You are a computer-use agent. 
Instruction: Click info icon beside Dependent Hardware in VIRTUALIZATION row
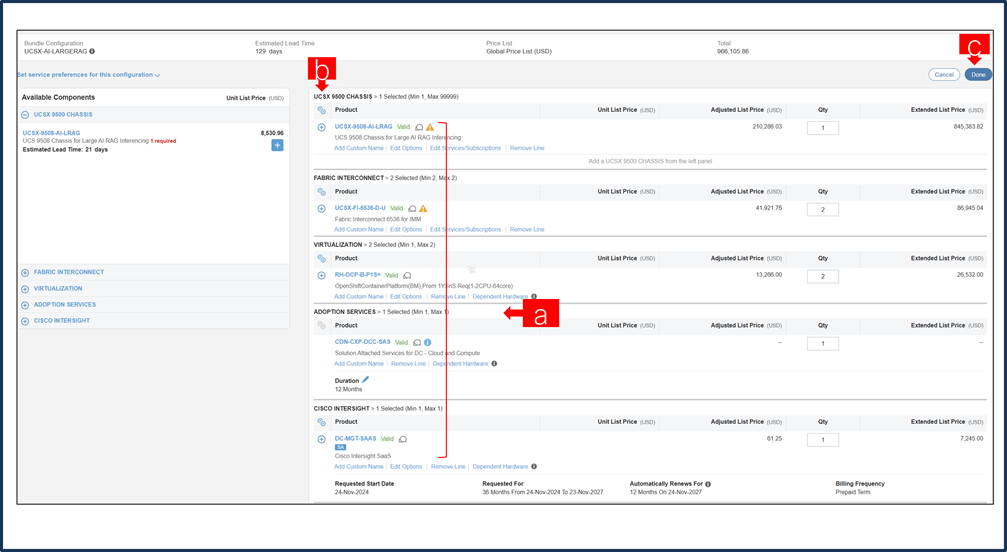[x=534, y=297]
